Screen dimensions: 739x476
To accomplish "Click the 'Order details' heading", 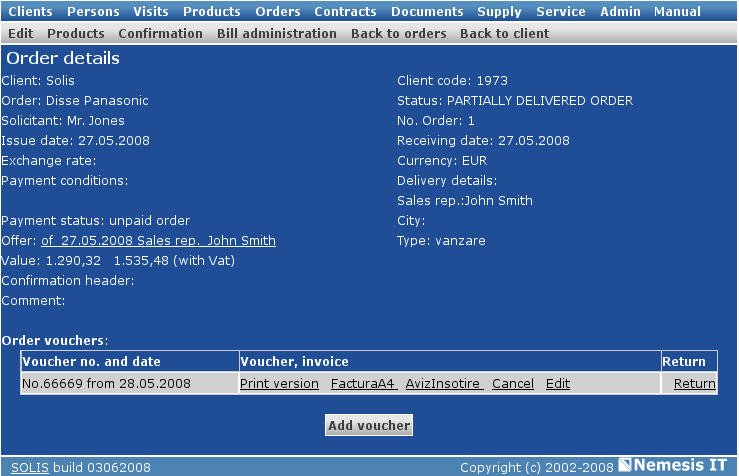I will click(x=63, y=58).
